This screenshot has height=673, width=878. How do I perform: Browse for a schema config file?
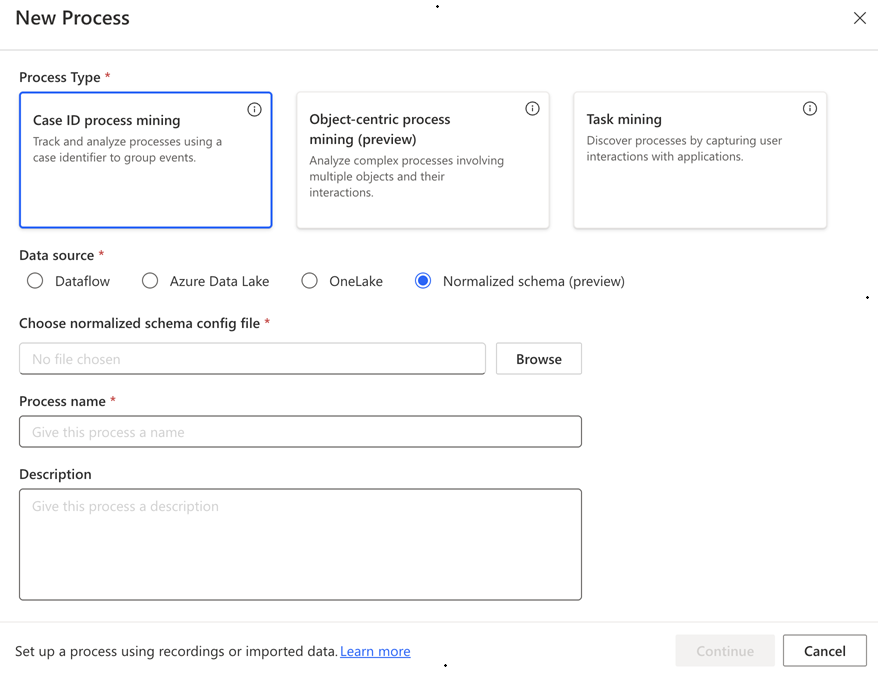539,359
